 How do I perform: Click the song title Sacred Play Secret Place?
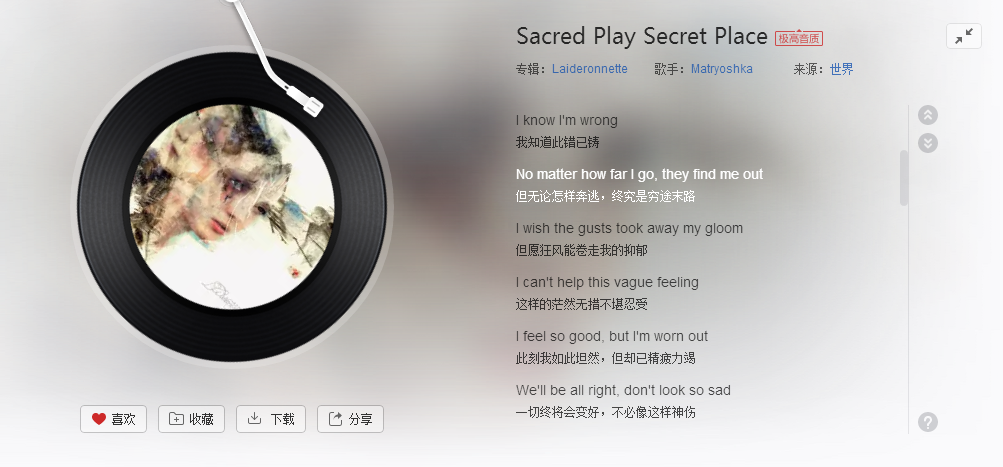pos(642,36)
